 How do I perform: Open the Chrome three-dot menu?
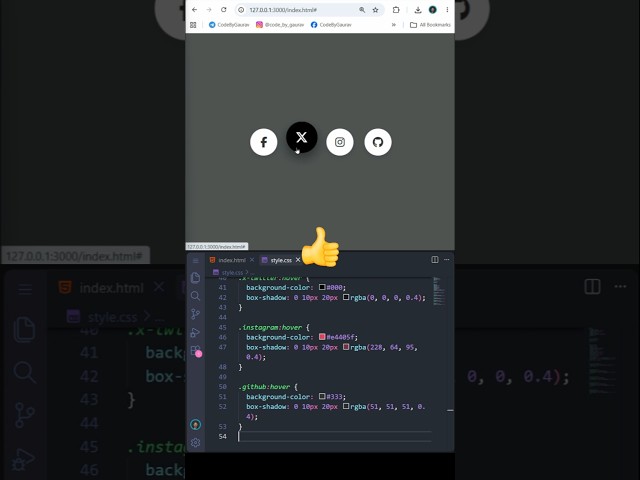(x=447, y=10)
